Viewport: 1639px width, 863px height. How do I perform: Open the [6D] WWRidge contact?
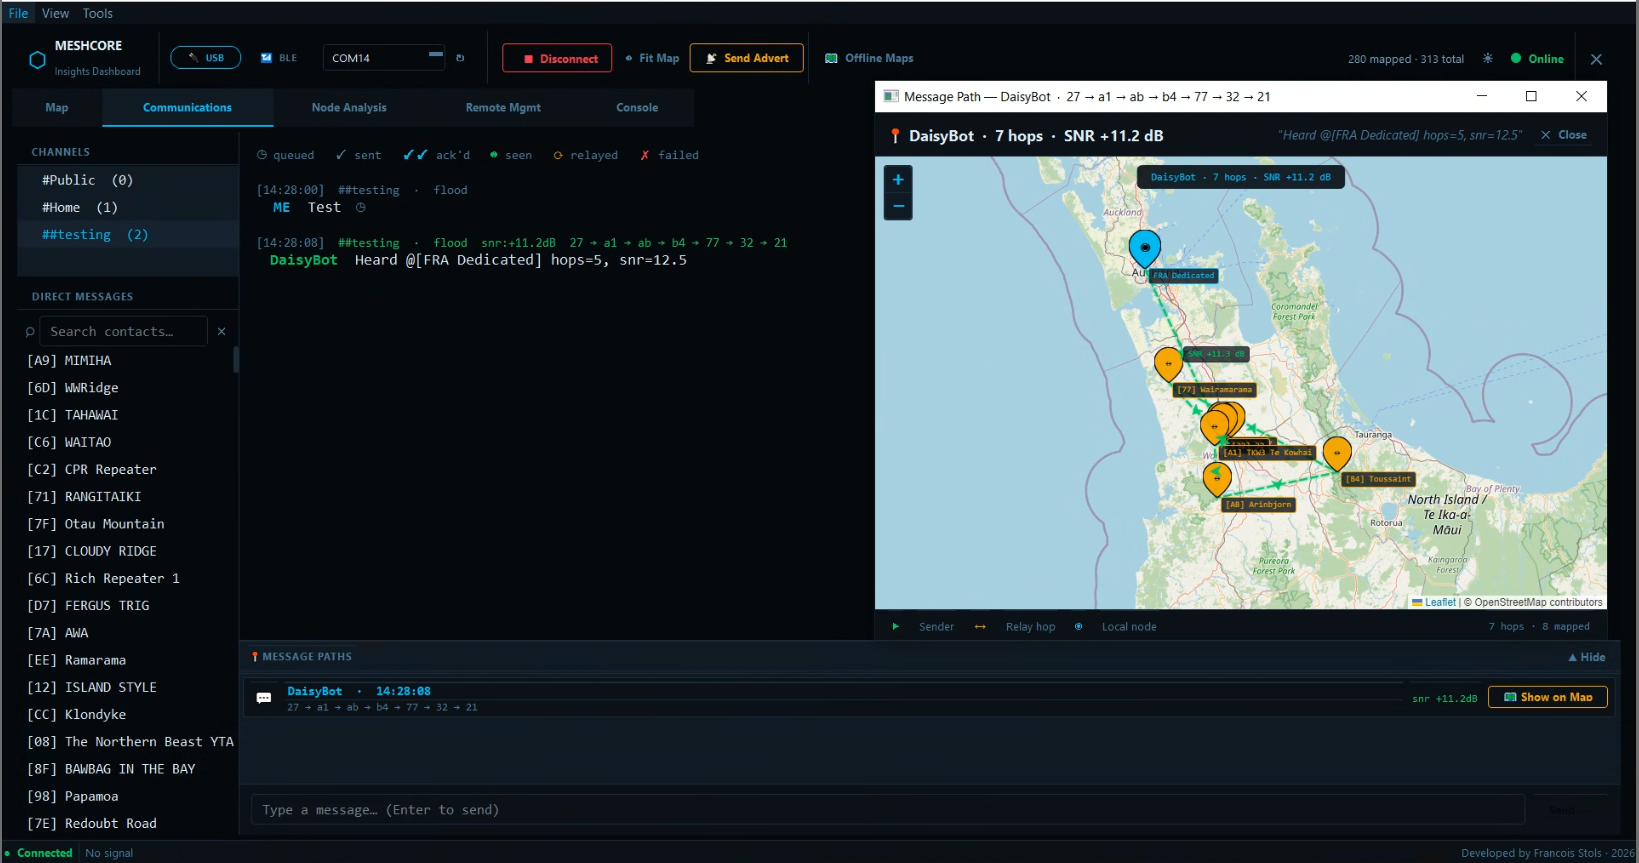click(128, 388)
